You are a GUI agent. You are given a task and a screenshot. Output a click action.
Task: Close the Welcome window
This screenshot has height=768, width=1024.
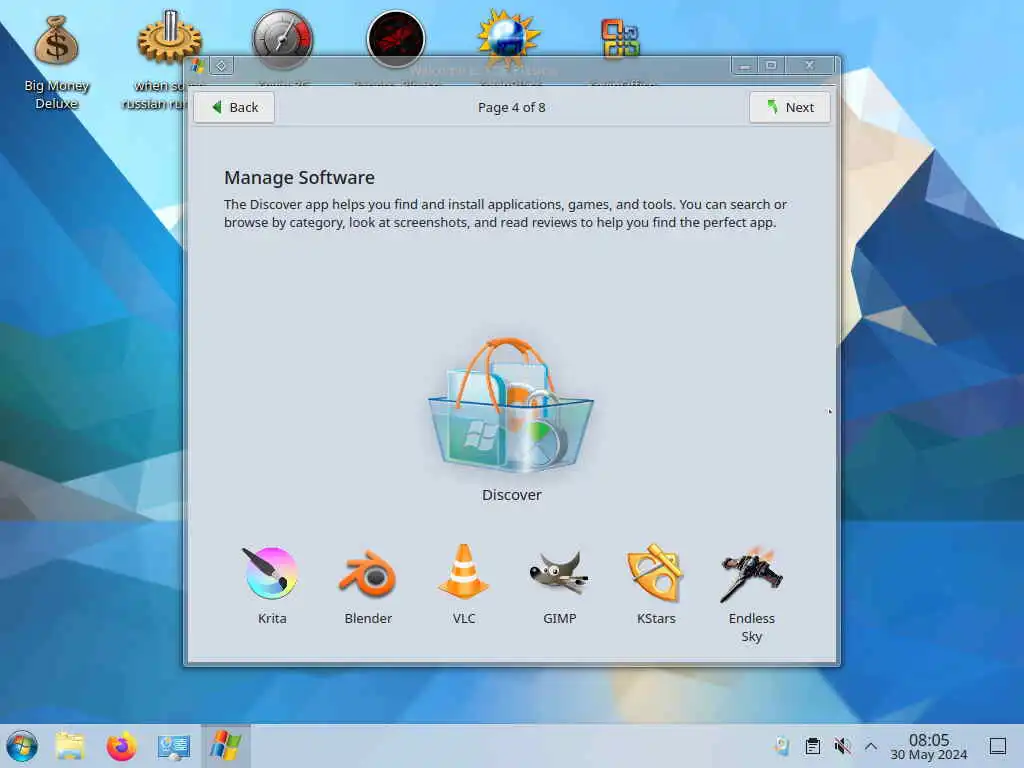pyautogui.click(x=810, y=65)
